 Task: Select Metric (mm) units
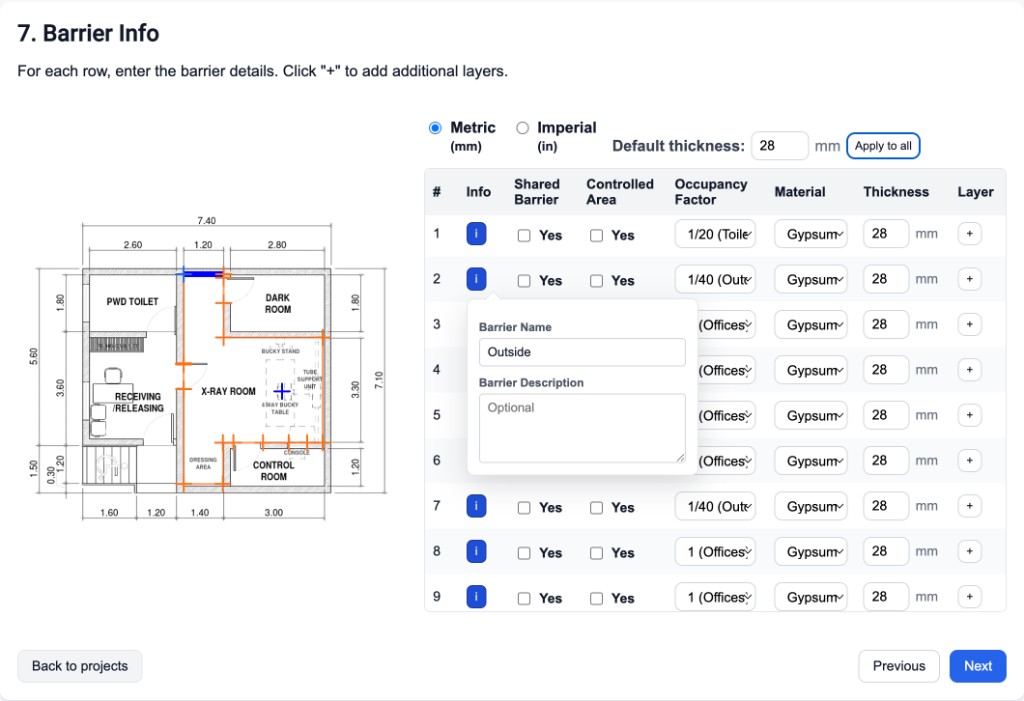coord(435,128)
